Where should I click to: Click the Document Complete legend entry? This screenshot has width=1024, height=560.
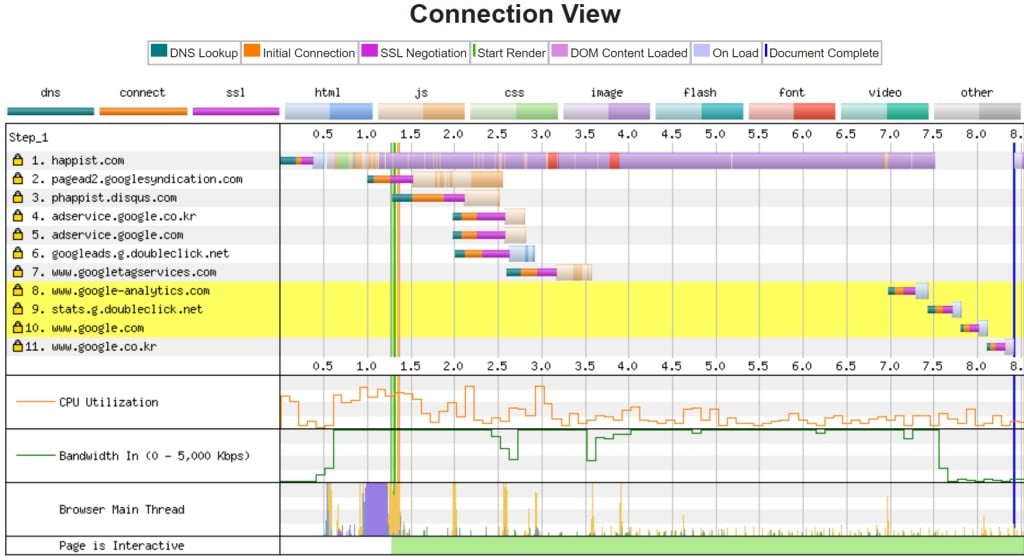822,53
